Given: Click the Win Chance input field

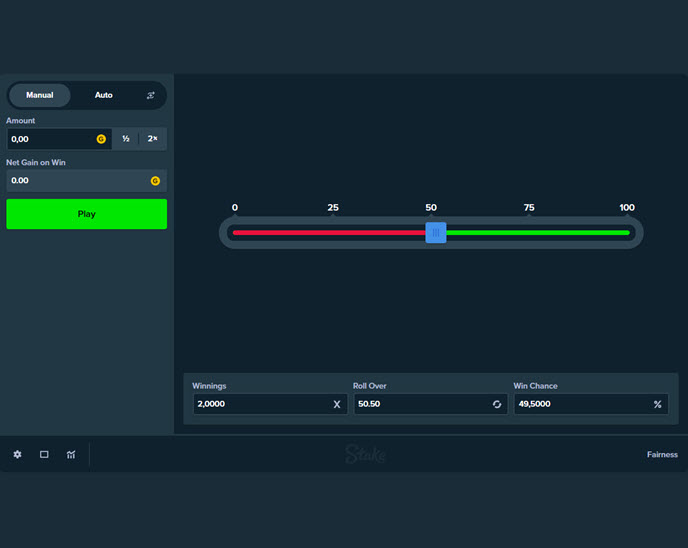Looking at the screenshot, I should click(580, 404).
